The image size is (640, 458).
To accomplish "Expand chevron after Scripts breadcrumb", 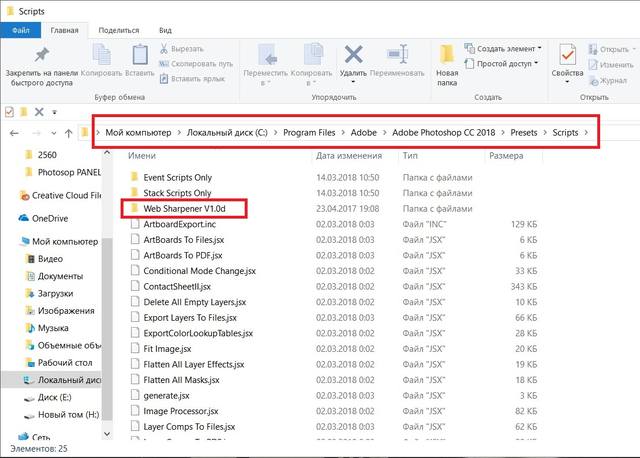I will pos(587,133).
